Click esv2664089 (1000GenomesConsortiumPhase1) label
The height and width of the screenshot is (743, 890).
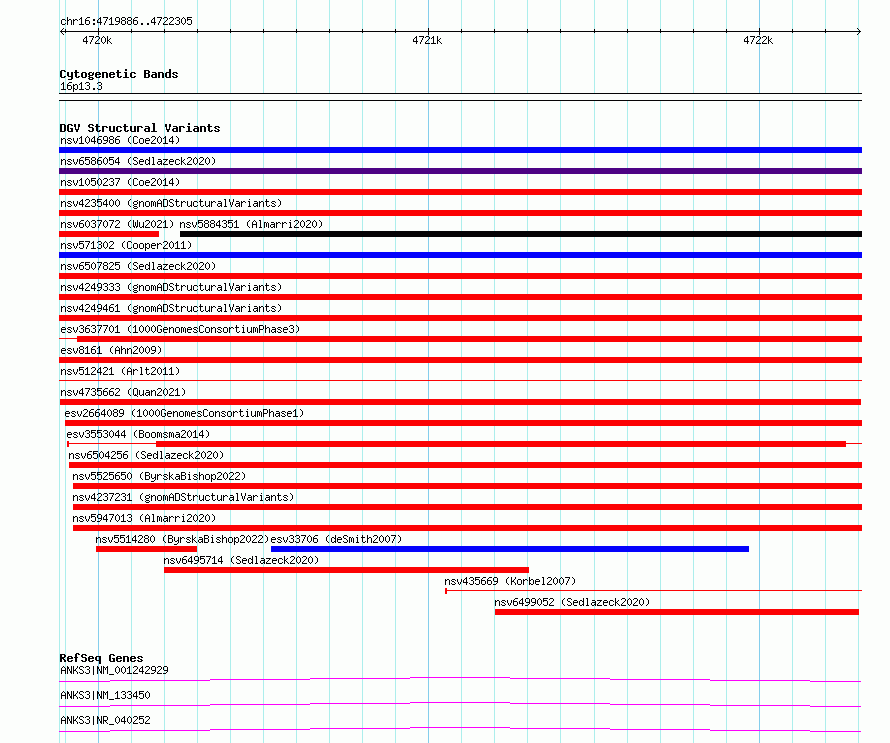[184, 413]
